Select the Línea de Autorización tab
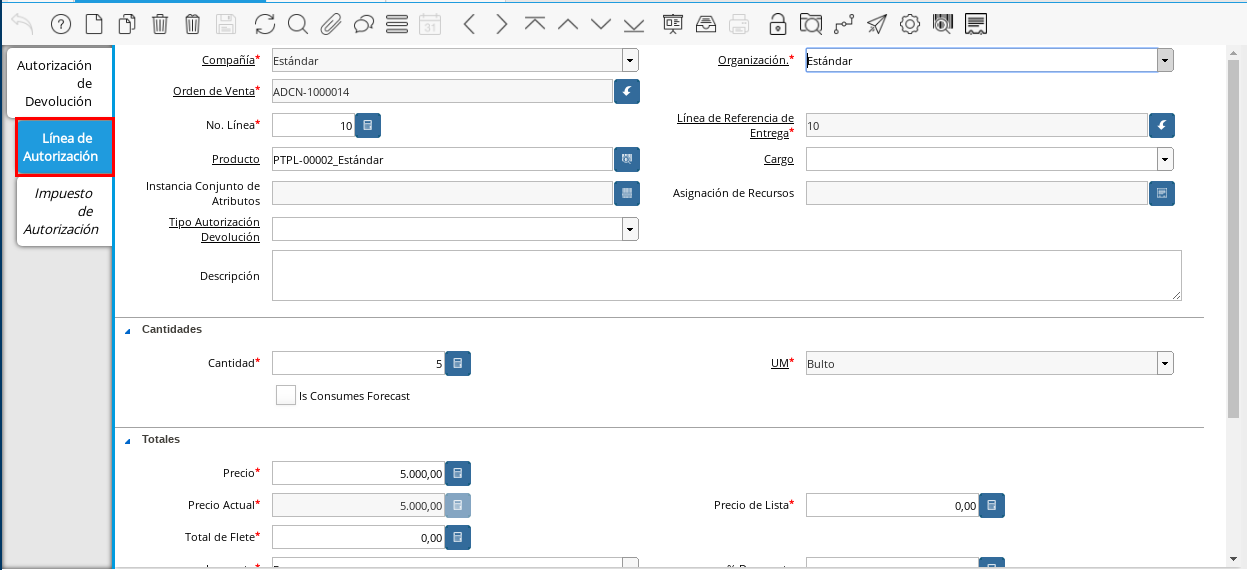 [64, 147]
